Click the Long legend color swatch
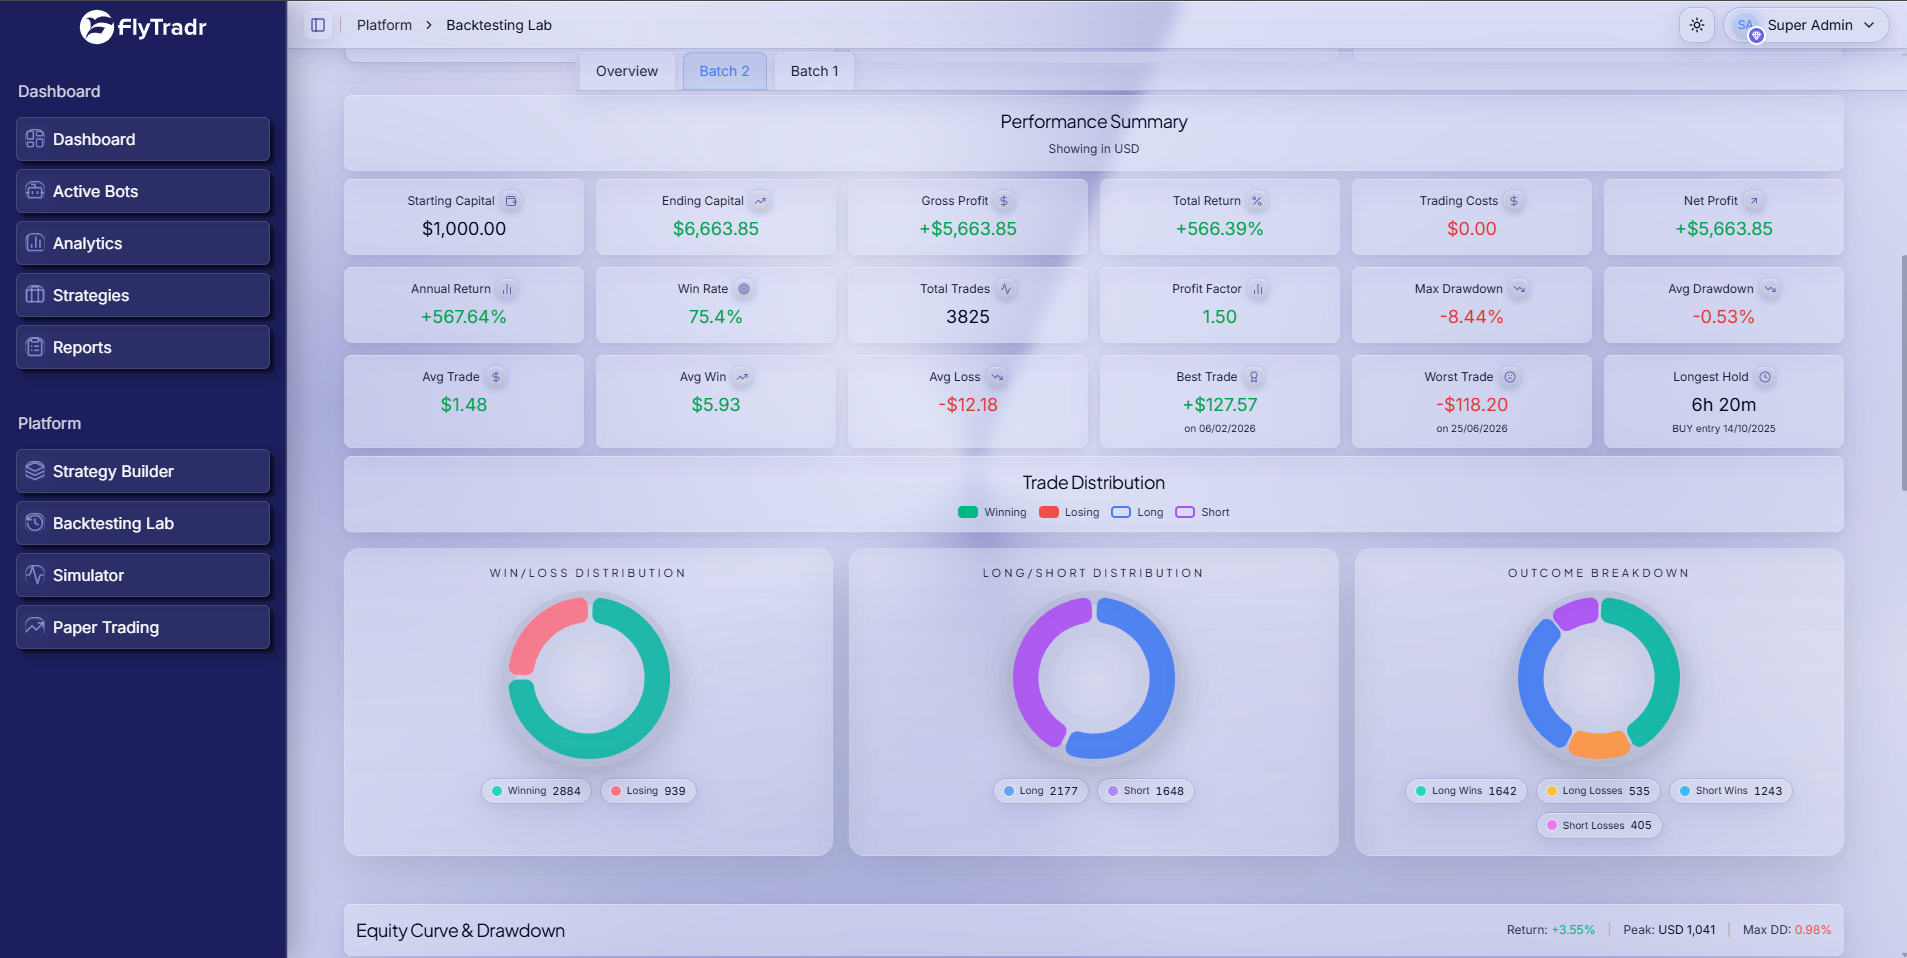Image resolution: width=1907 pixels, height=958 pixels. pyautogui.click(x=1121, y=512)
